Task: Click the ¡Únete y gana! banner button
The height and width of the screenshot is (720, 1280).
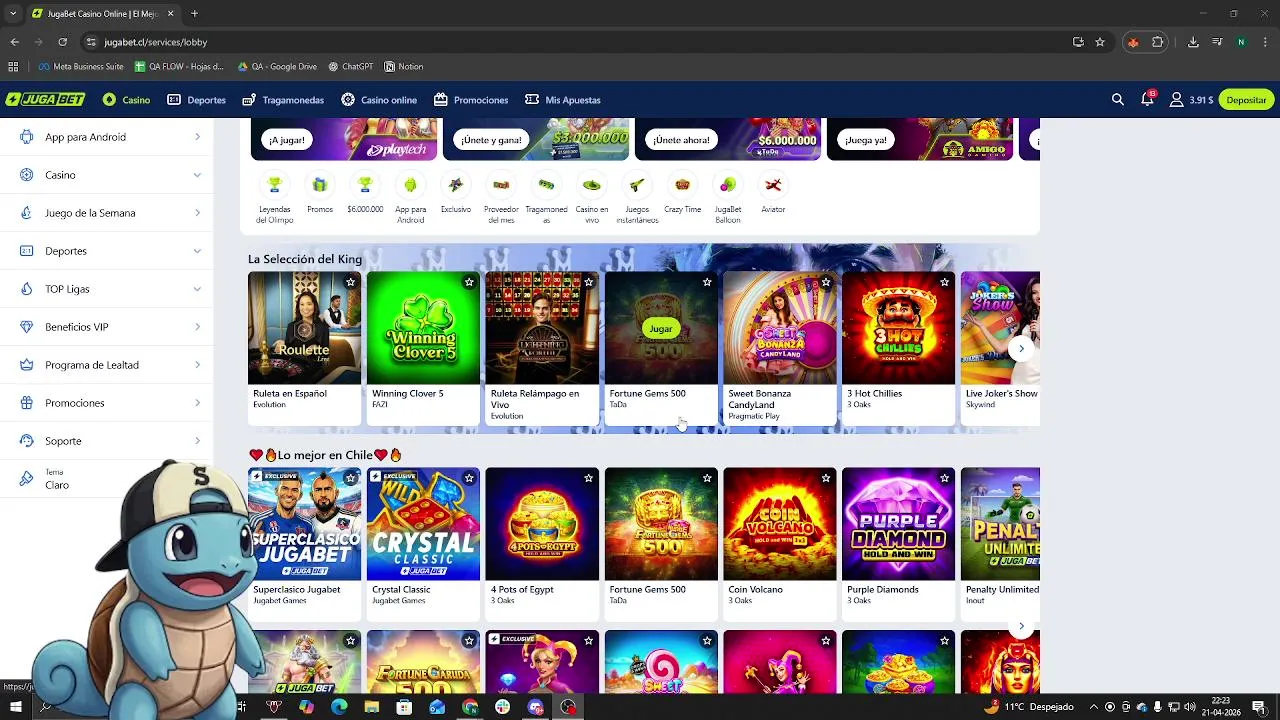Action: point(490,140)
